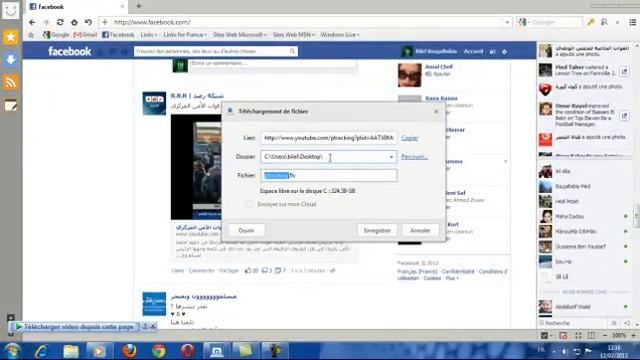Go to the browser home page
640x360 pixels.
[74, 22]
